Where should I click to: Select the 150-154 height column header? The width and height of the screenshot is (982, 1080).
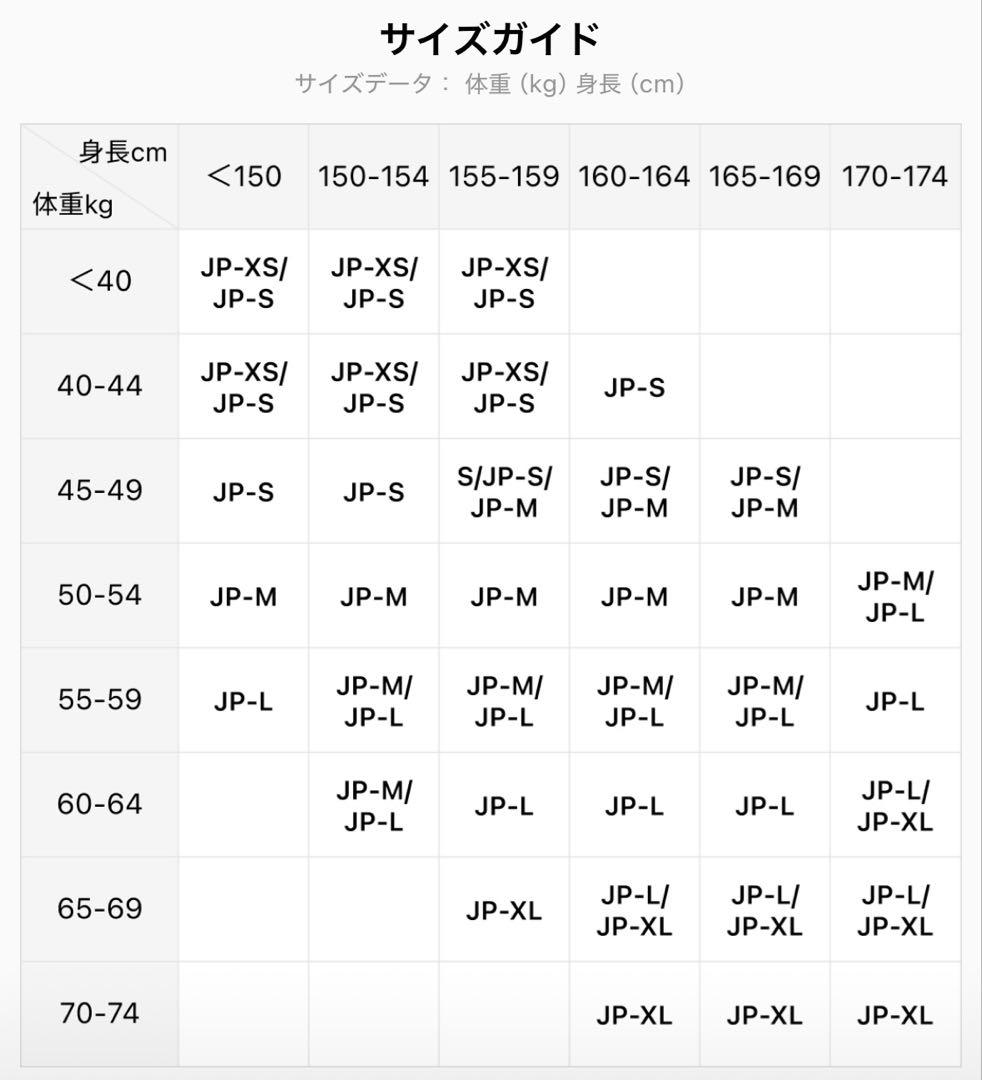373,176
